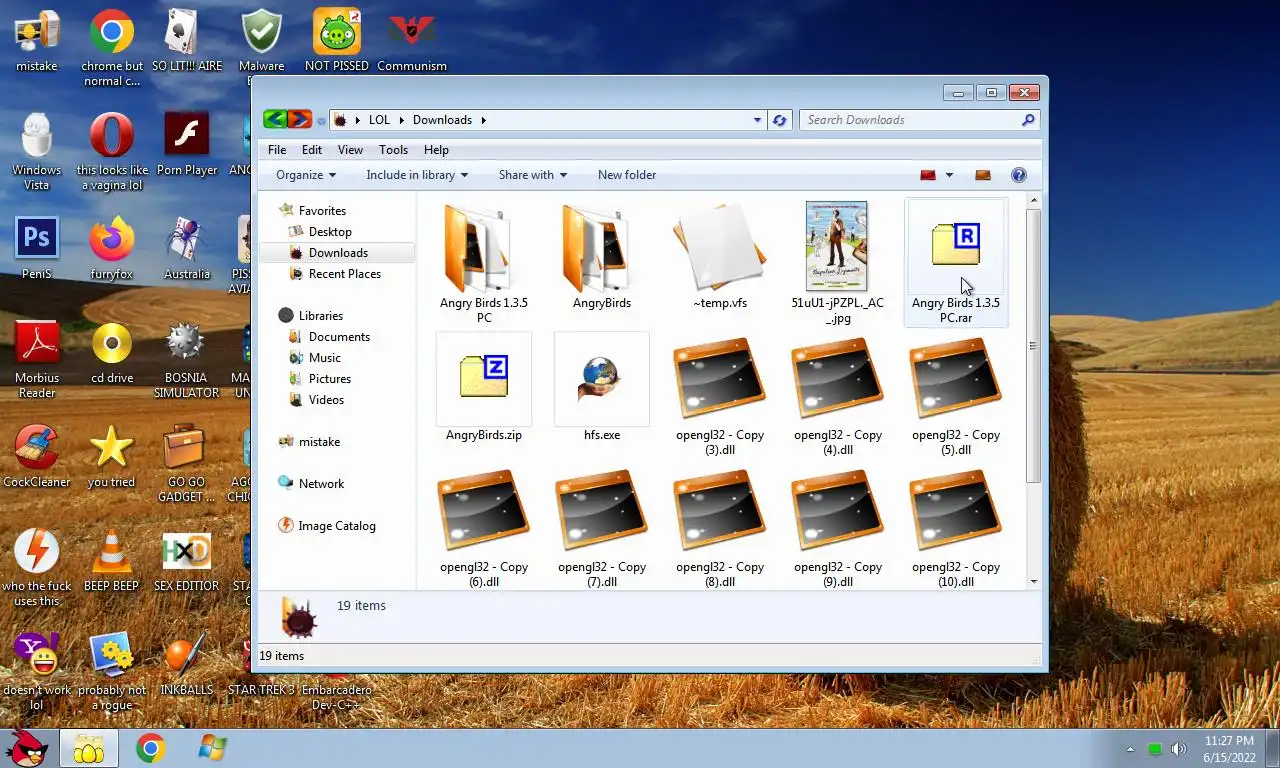Image resolution: width=1280 pixels, height=768 pixels.
Task: Create a New folder
Action: (x=627, y=175)
